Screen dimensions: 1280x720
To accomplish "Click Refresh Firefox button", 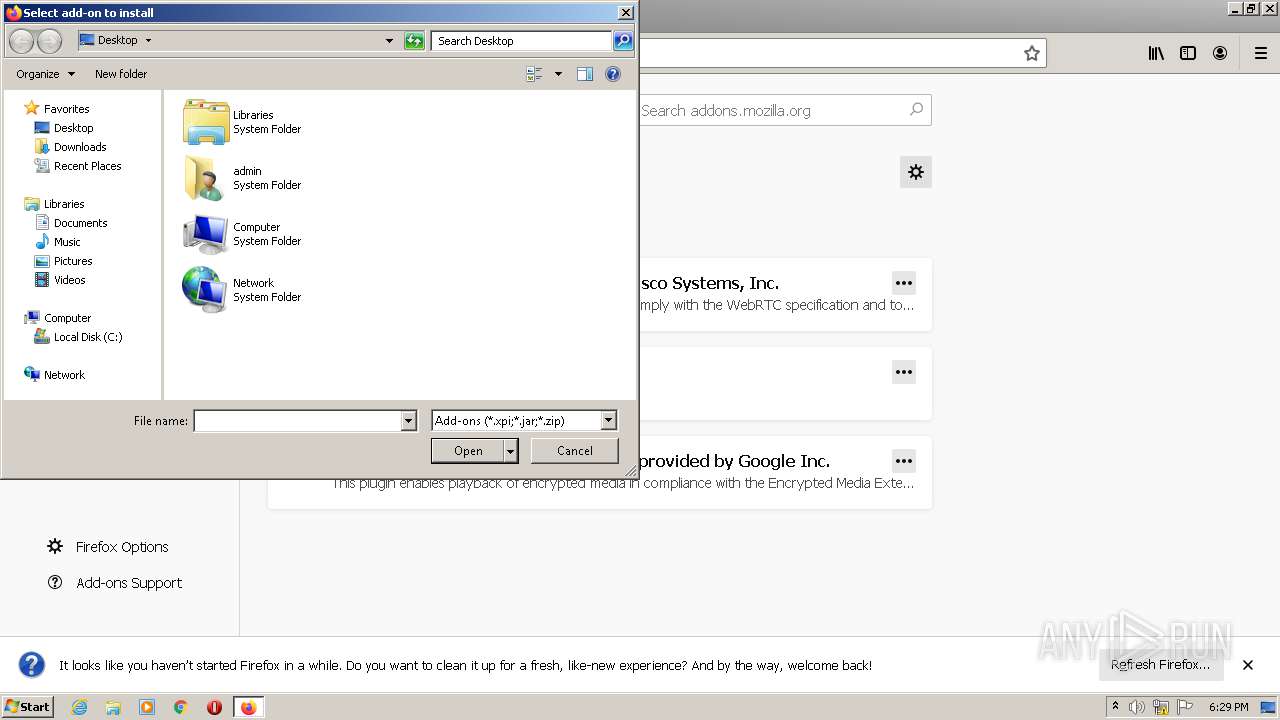I will coord(1160,665).
